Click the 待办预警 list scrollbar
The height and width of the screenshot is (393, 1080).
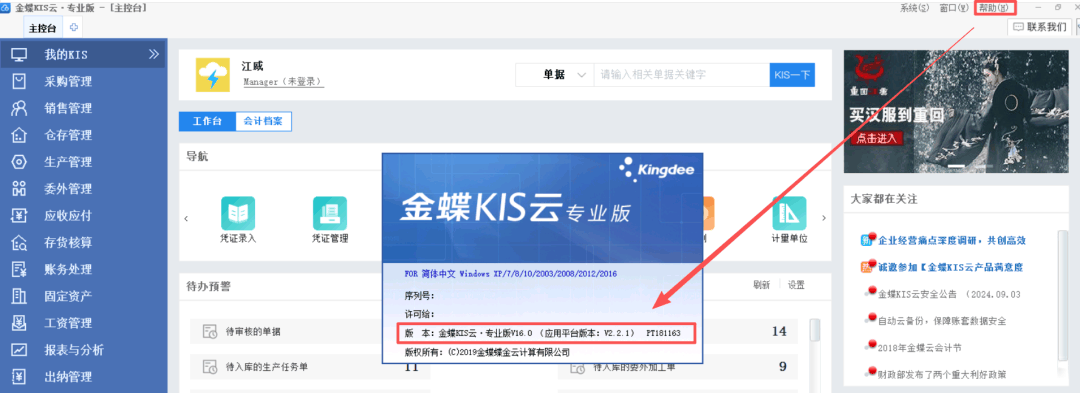click(815, 351)
